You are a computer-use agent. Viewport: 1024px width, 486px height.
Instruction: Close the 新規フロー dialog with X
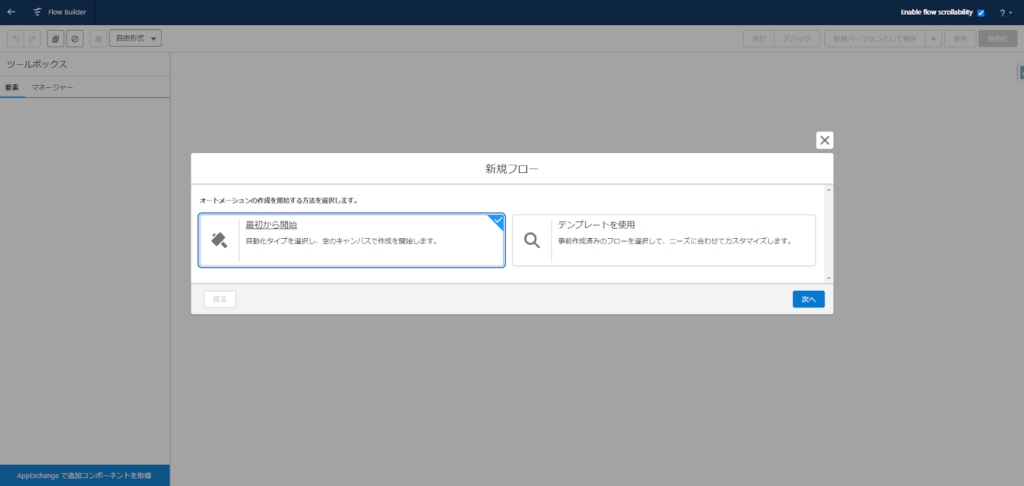coord(824,140)
